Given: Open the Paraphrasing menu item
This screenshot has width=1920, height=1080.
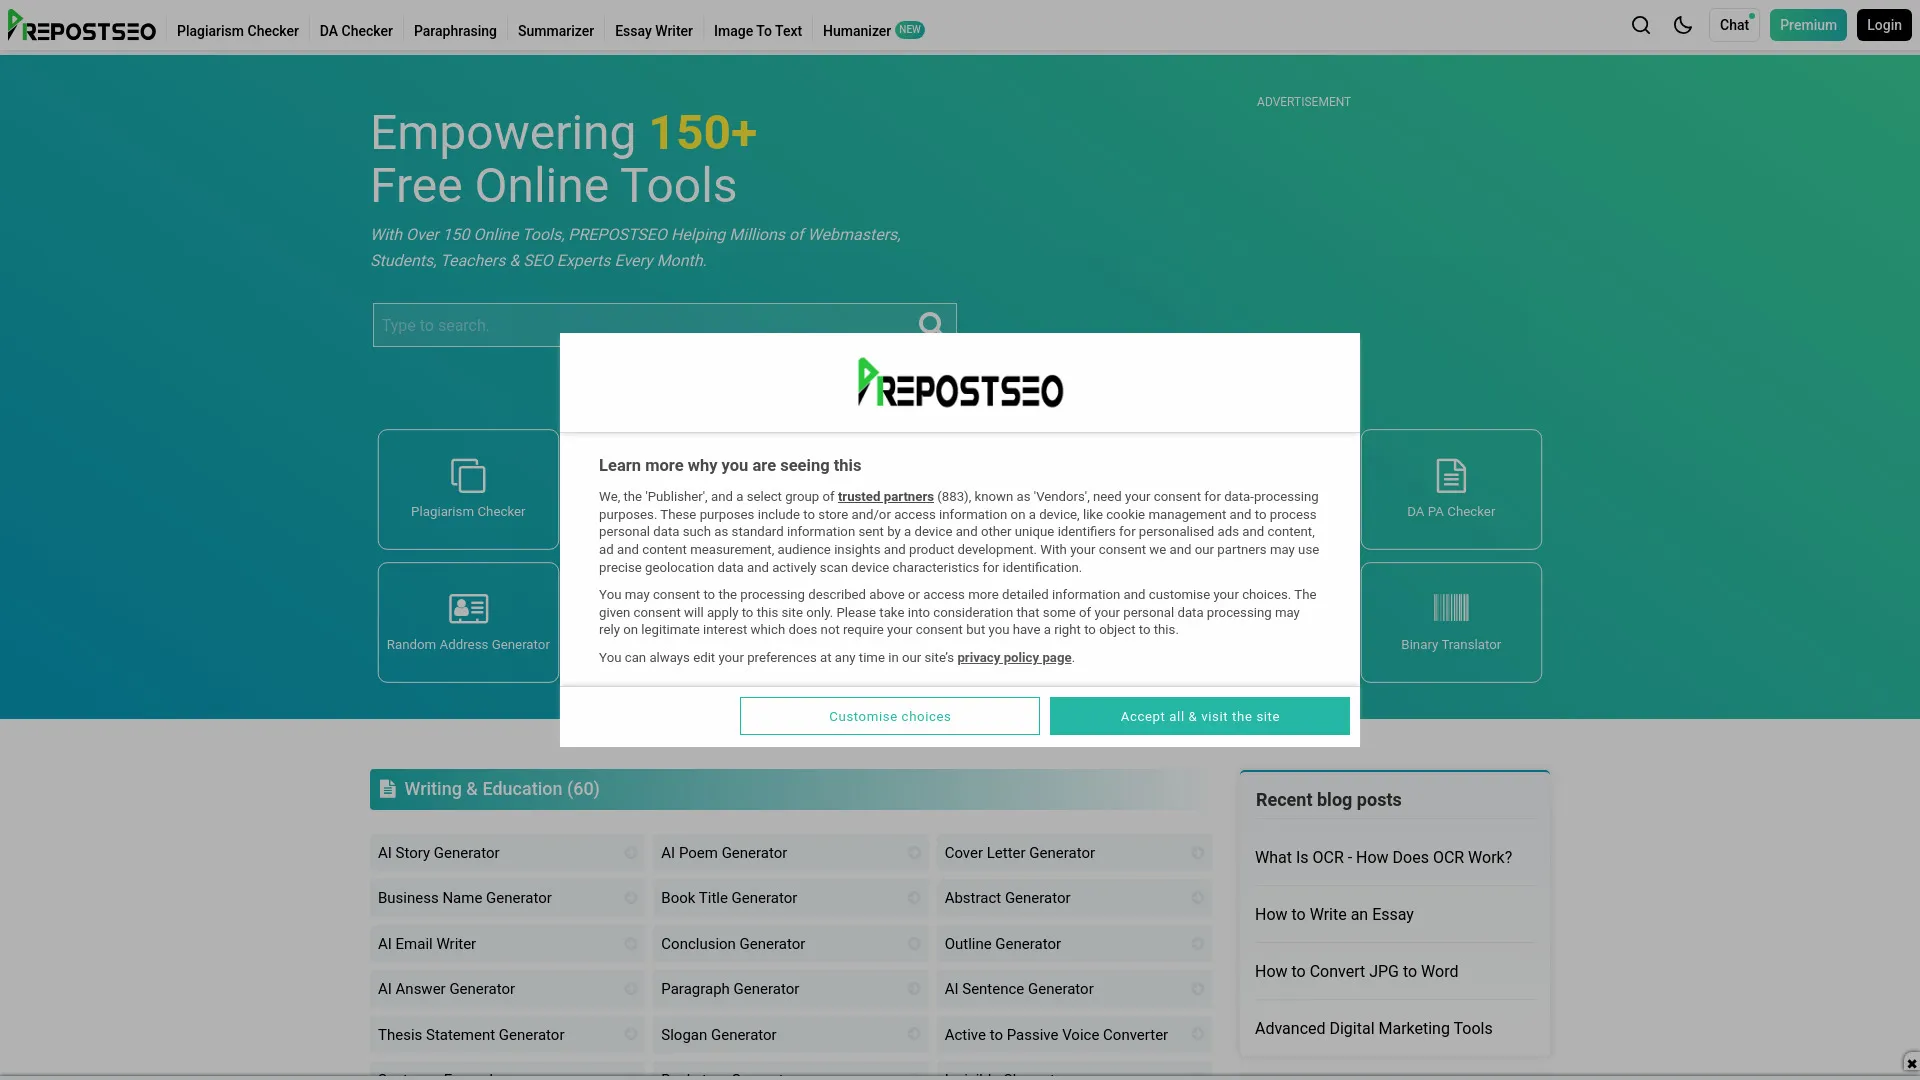Looking at the screenshot, I should tap(455, 30).
